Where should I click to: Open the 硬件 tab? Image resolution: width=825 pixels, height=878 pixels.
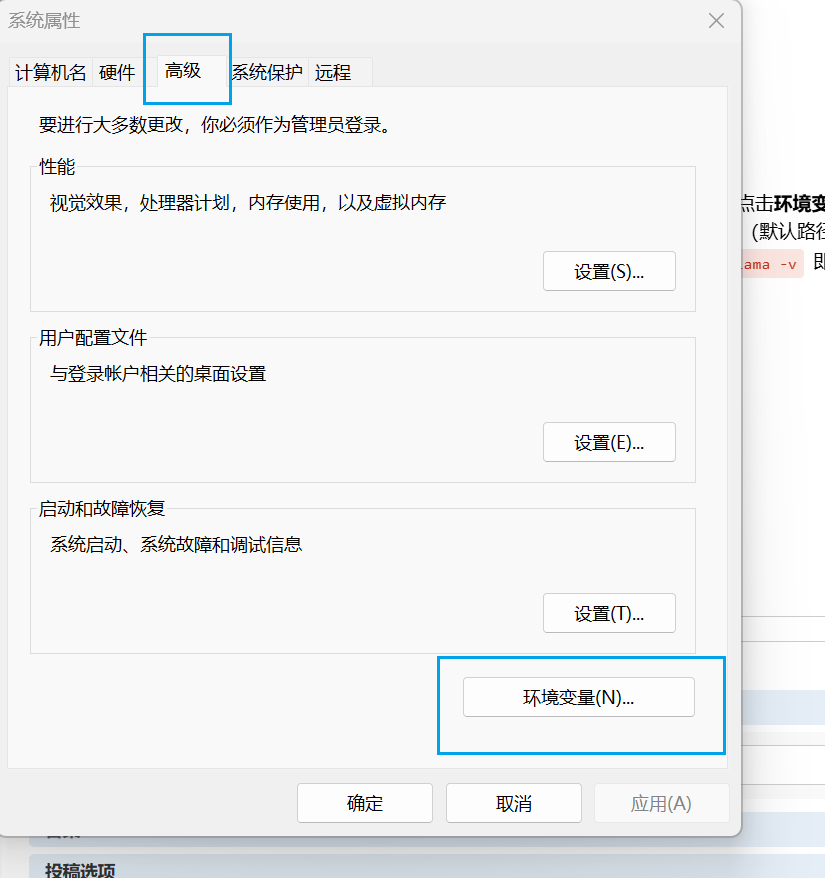point(117,72)
